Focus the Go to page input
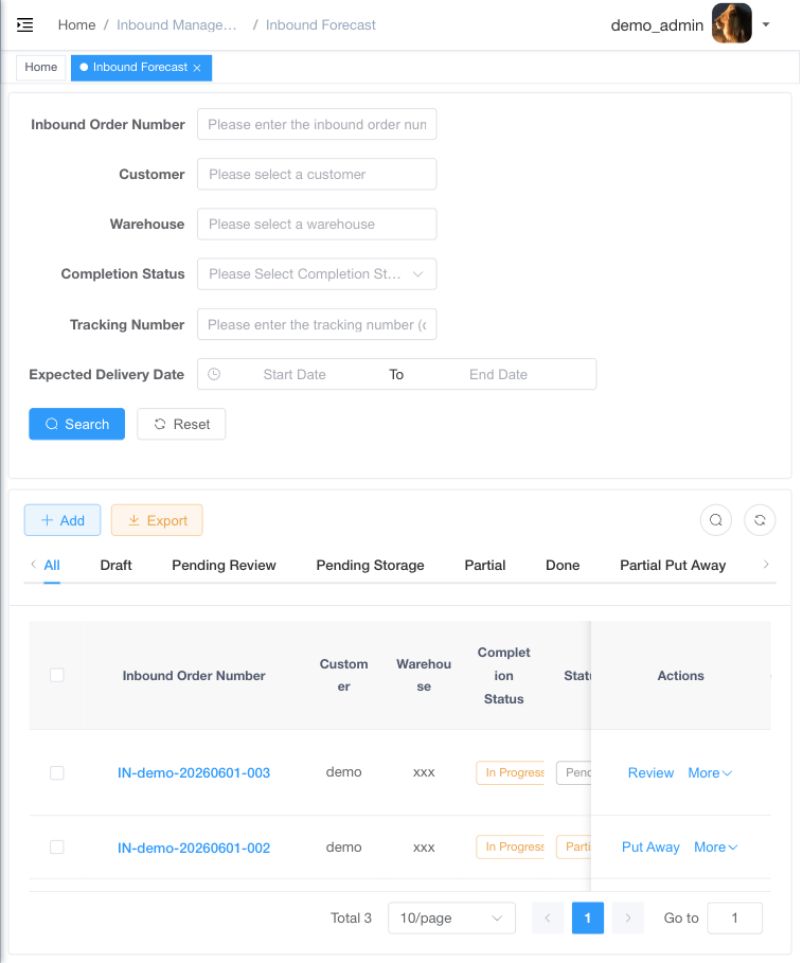800x963 pixels. 734,918
